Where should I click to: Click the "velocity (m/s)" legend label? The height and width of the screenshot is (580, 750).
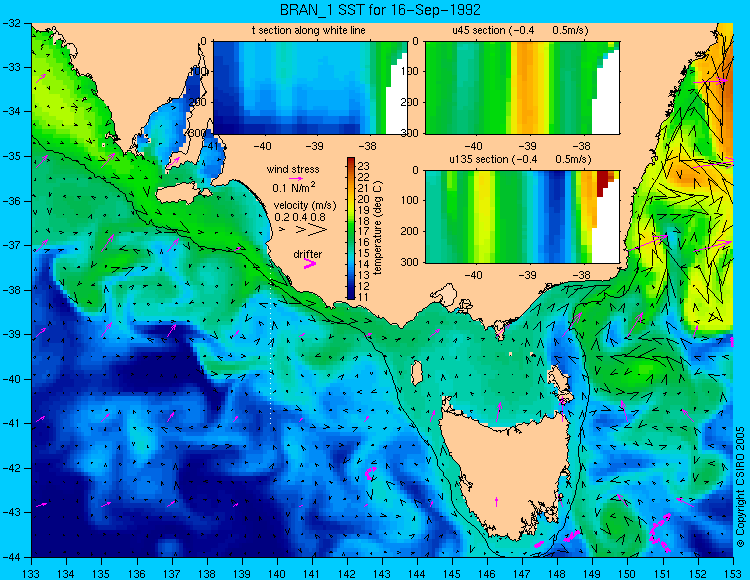coord(305,205)
